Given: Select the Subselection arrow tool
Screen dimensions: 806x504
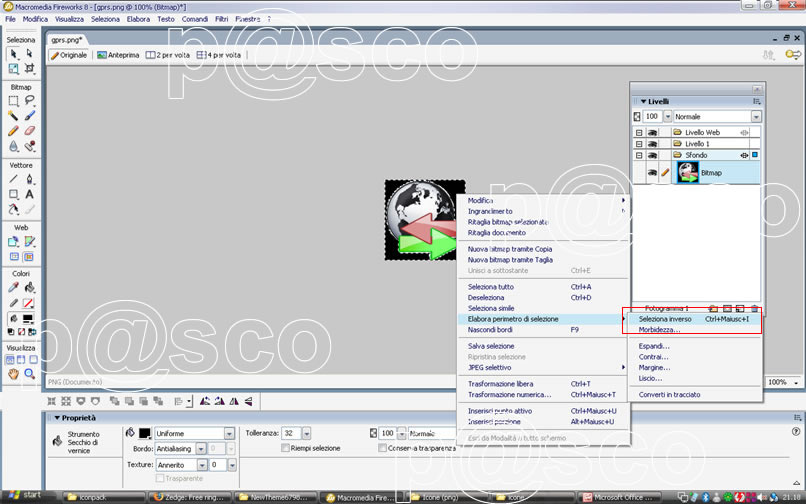Looking at the screenshot, I should (29, 53).
